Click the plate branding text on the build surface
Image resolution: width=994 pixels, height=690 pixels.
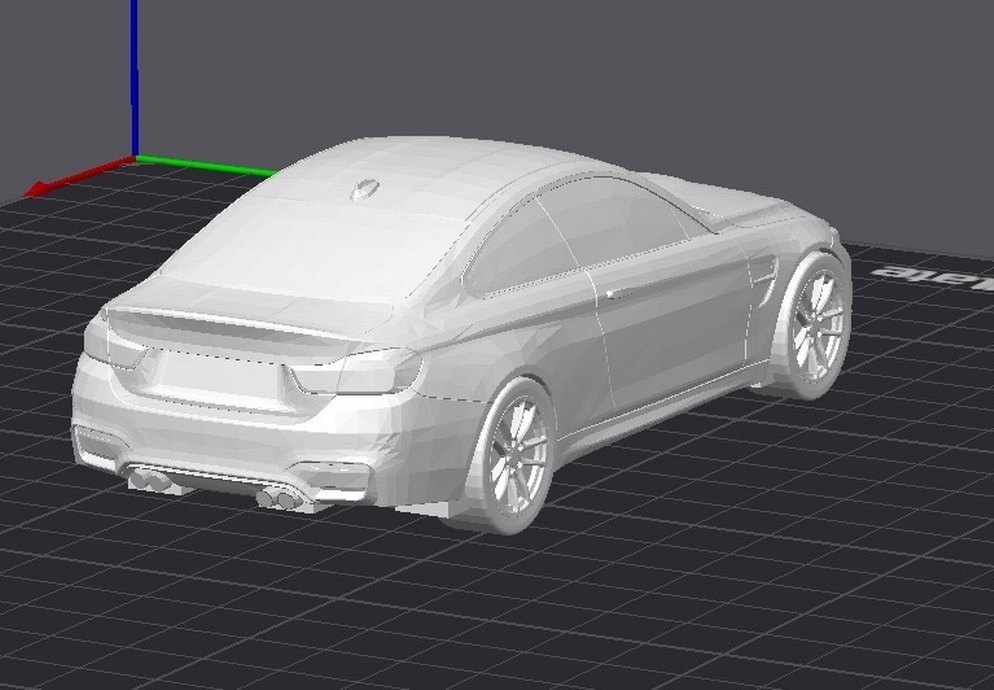coord(920,270)
